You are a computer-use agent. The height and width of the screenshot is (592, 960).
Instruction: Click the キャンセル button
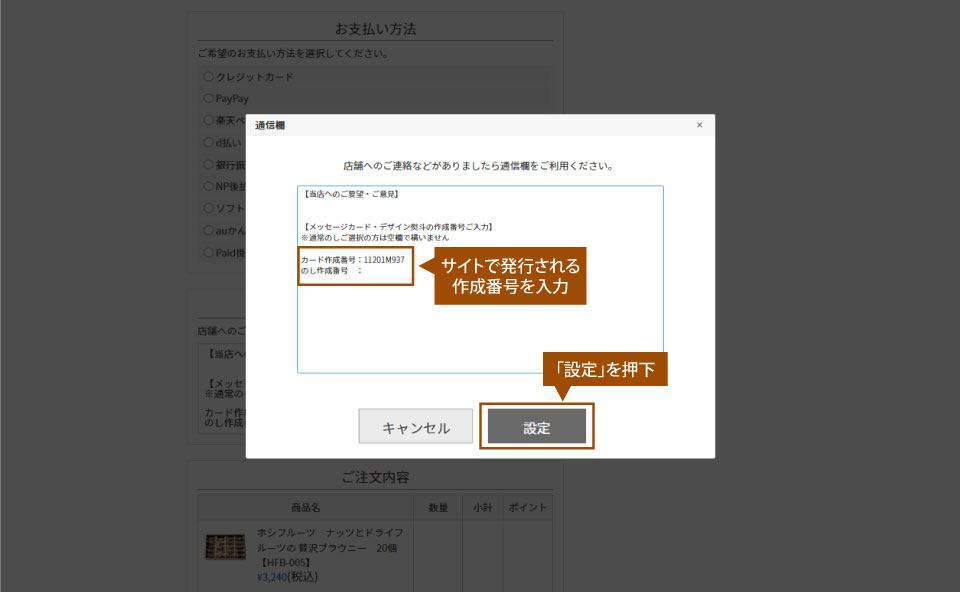click(414, 425)
